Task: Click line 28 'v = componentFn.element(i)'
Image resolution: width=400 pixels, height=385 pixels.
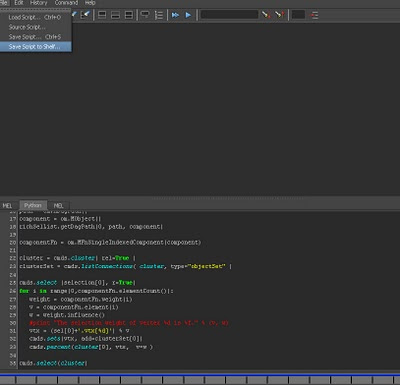Action: 74,307
